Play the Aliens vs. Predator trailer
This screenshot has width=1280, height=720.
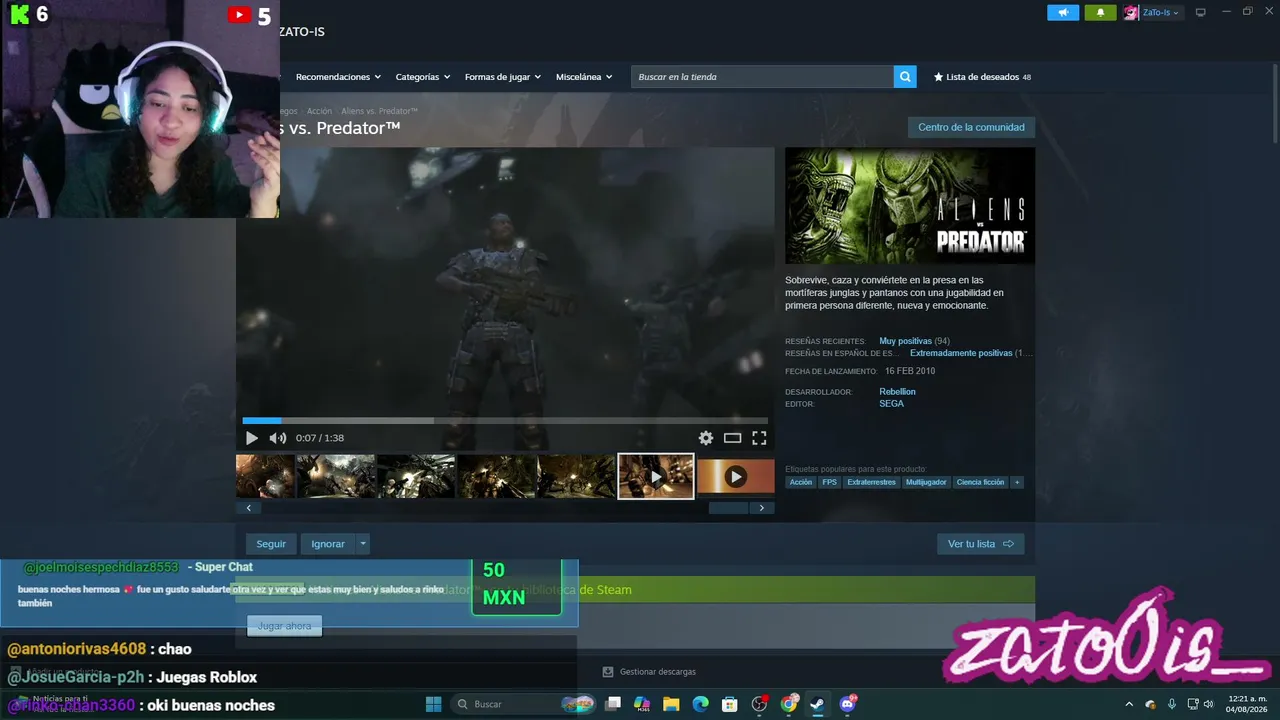251,438
